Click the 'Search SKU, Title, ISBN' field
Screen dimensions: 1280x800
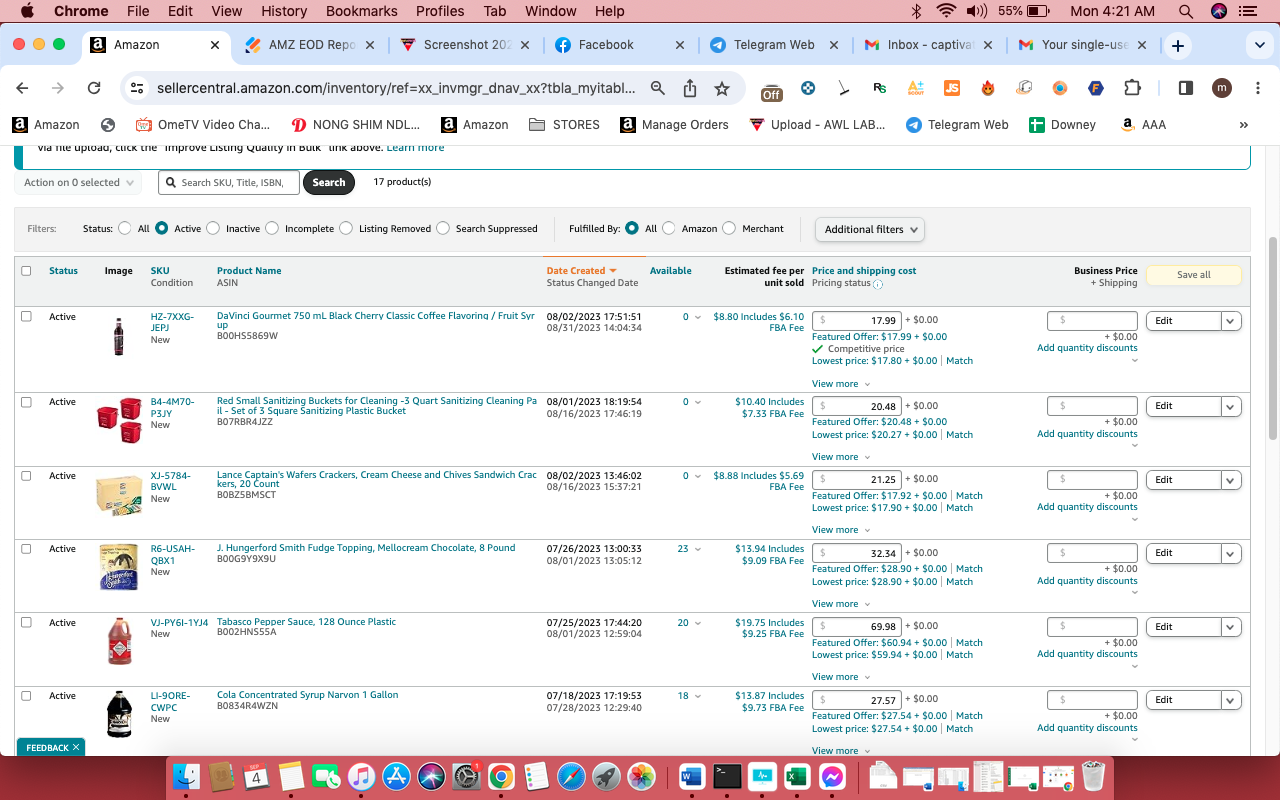coord(229,183)
